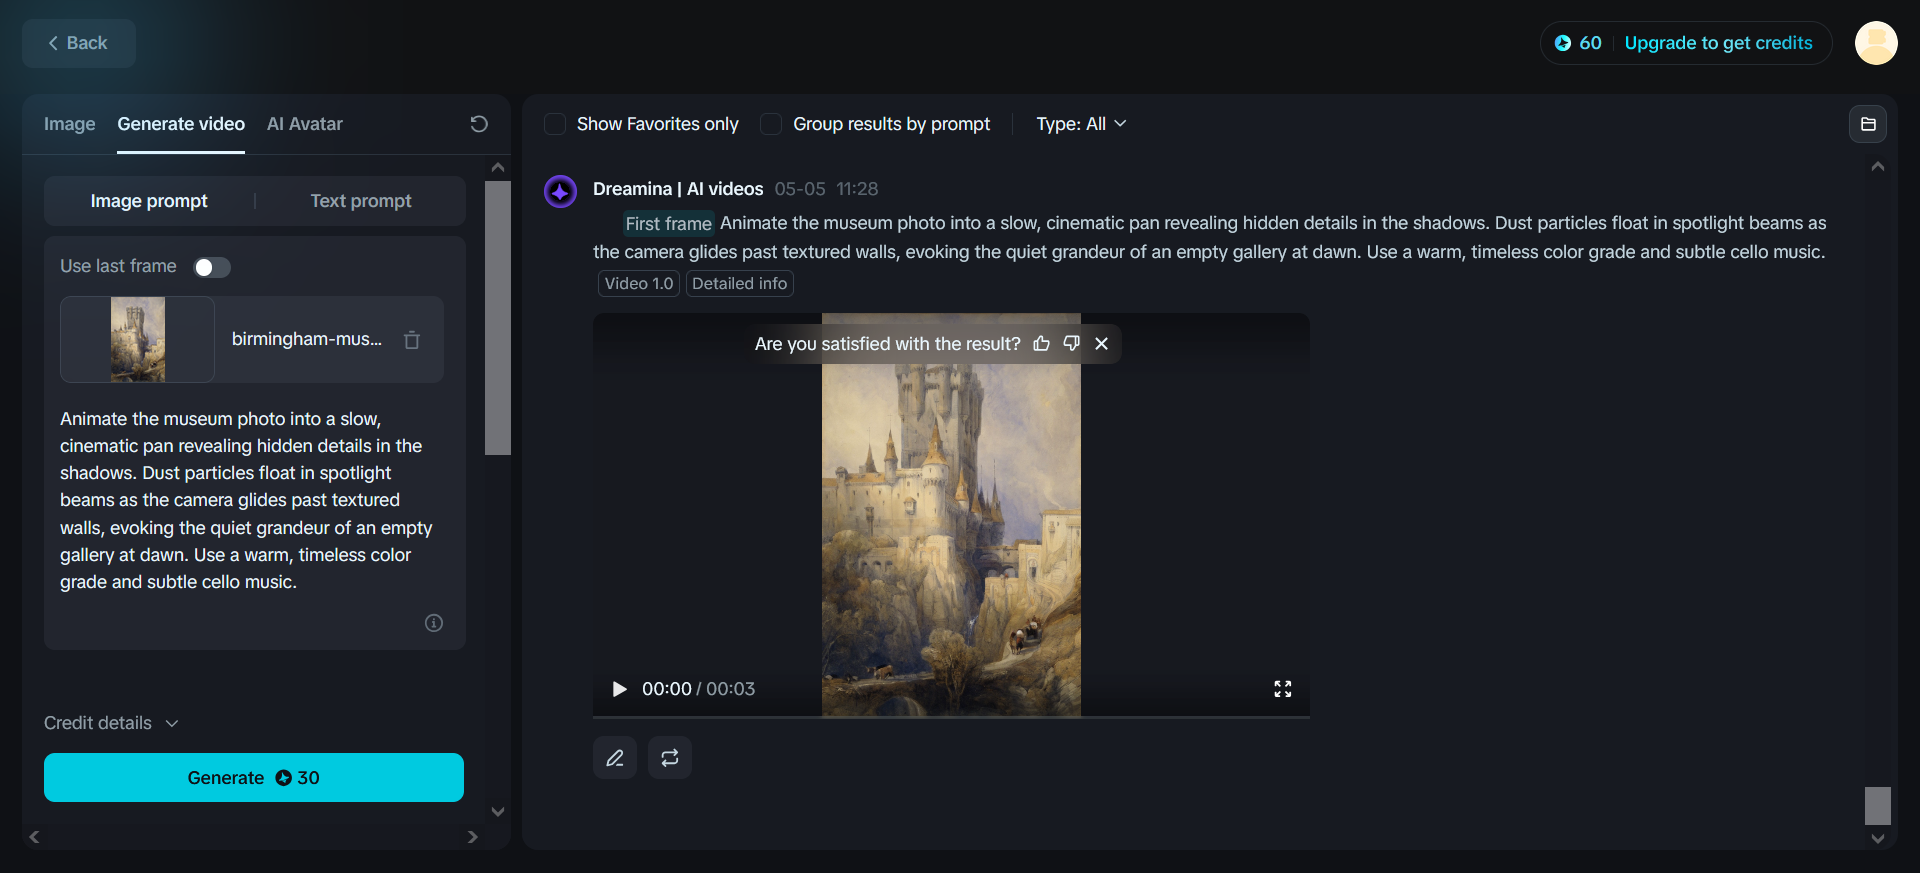Image resolution: width=1920 pixels, height=873 pixels.
Task: Click the Generate button
Action: click(x=254, y=778)
